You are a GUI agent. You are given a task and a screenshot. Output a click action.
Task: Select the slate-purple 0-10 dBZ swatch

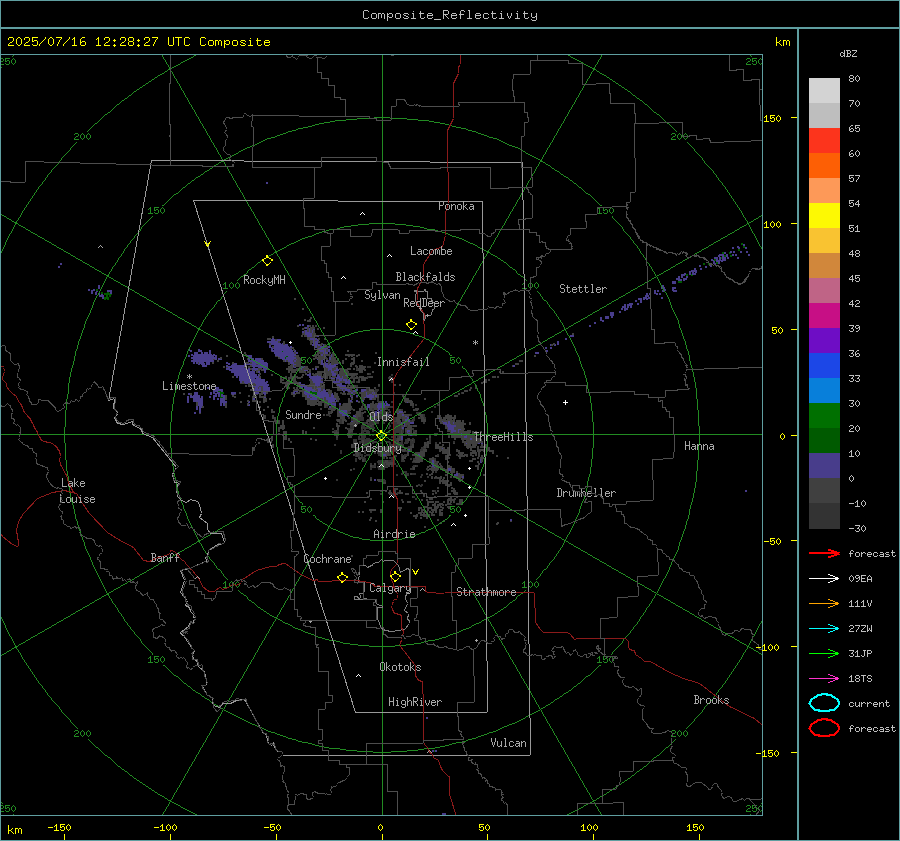pyautogui.click(x=824, y=466)
